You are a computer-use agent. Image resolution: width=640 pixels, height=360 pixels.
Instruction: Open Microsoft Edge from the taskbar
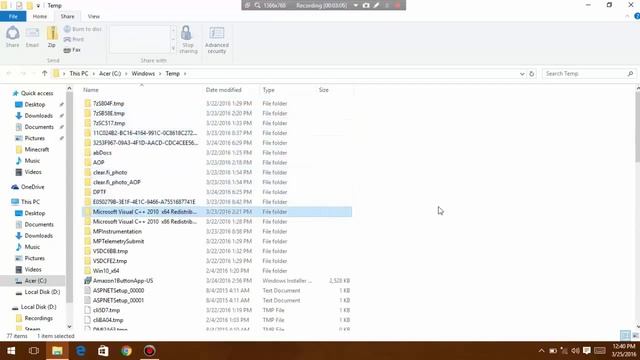pos(80,351)
